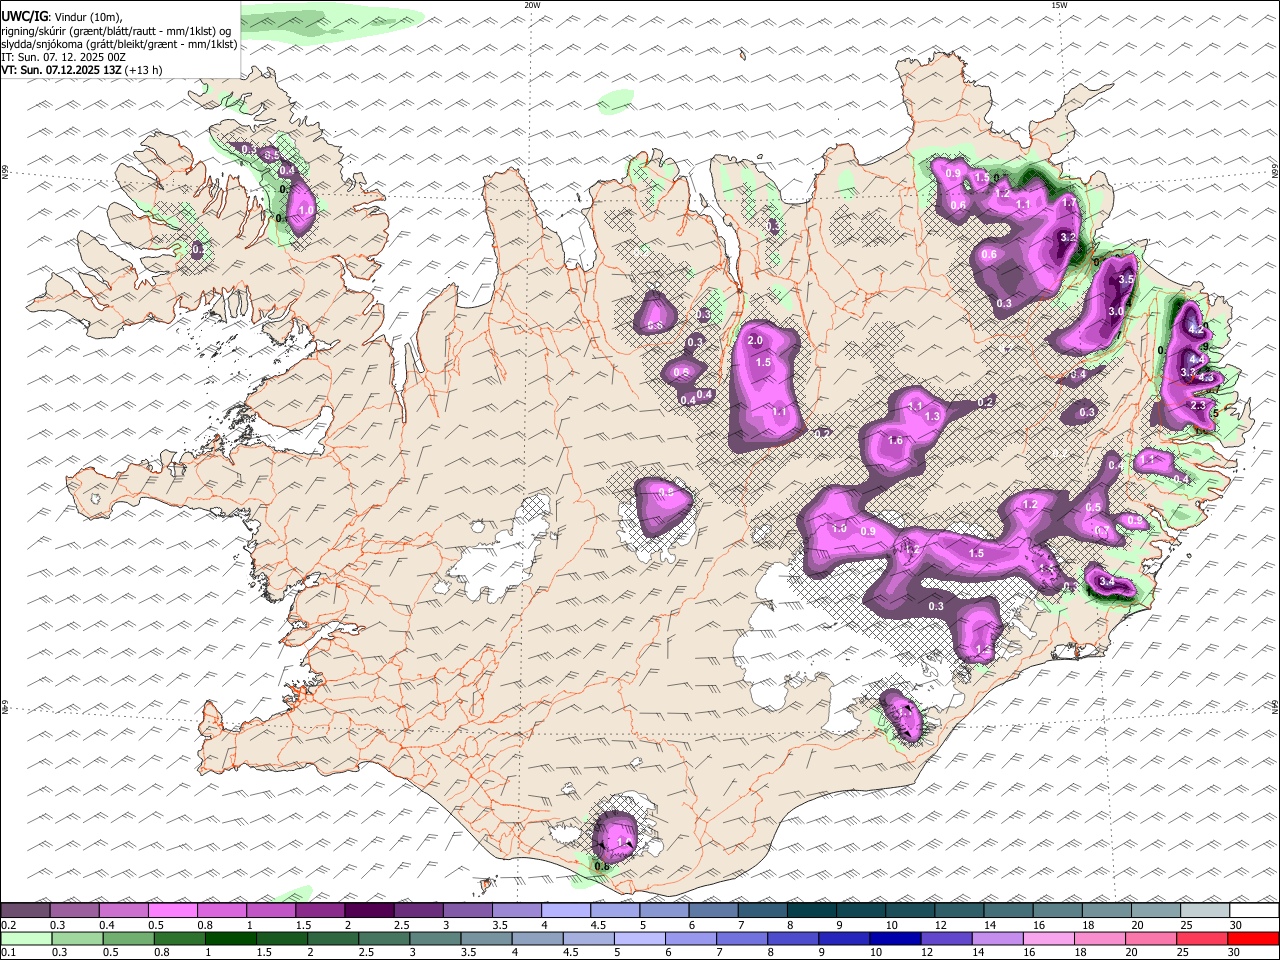Click the 'UWC/IG: Vindur (10m),' title text
Image resolution: width=1280 pixels, height=960 pixels.
coord(62,16)
